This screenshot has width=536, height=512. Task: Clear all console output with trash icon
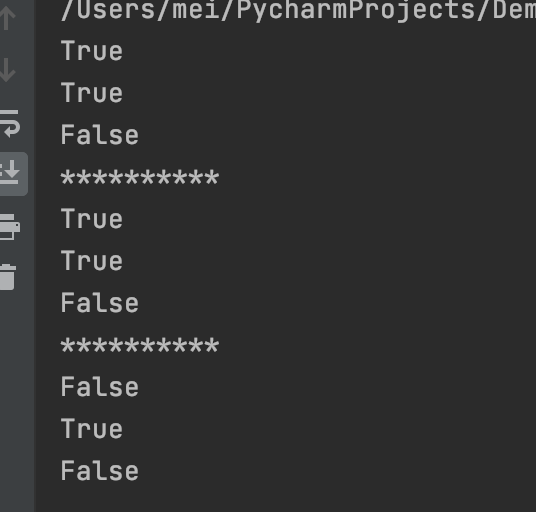[8, 277]
